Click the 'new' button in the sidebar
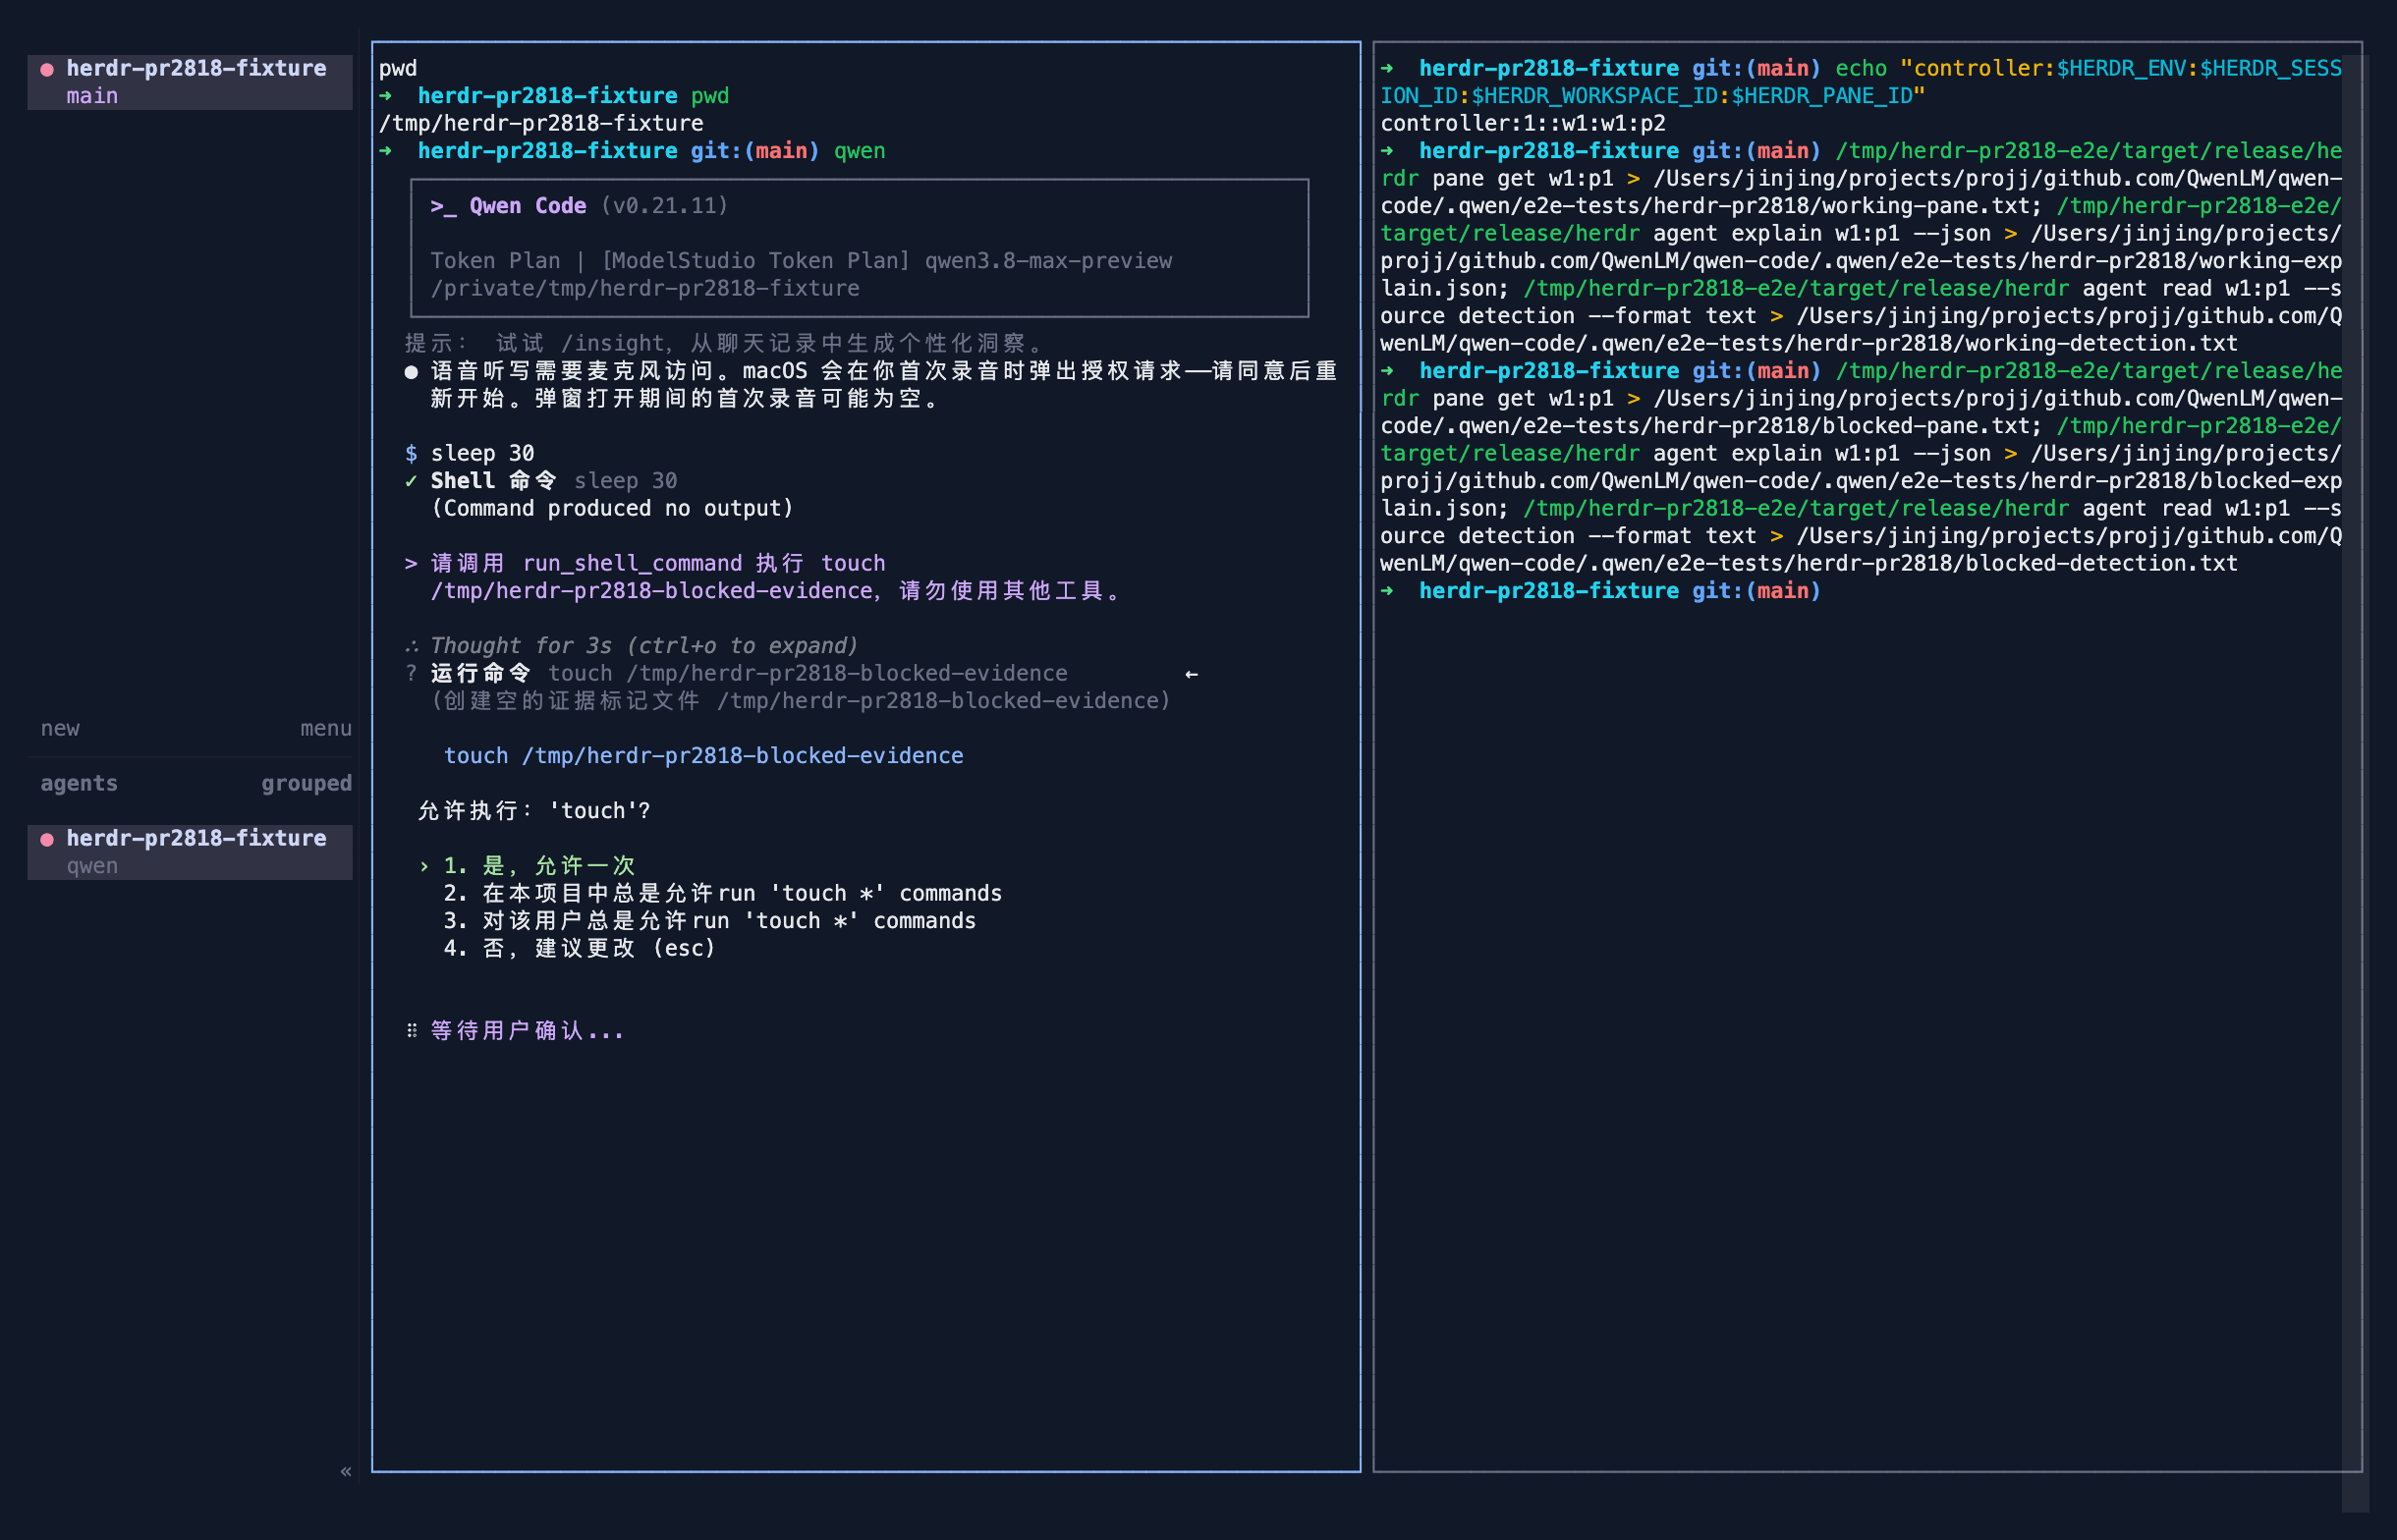 point(60,728)
